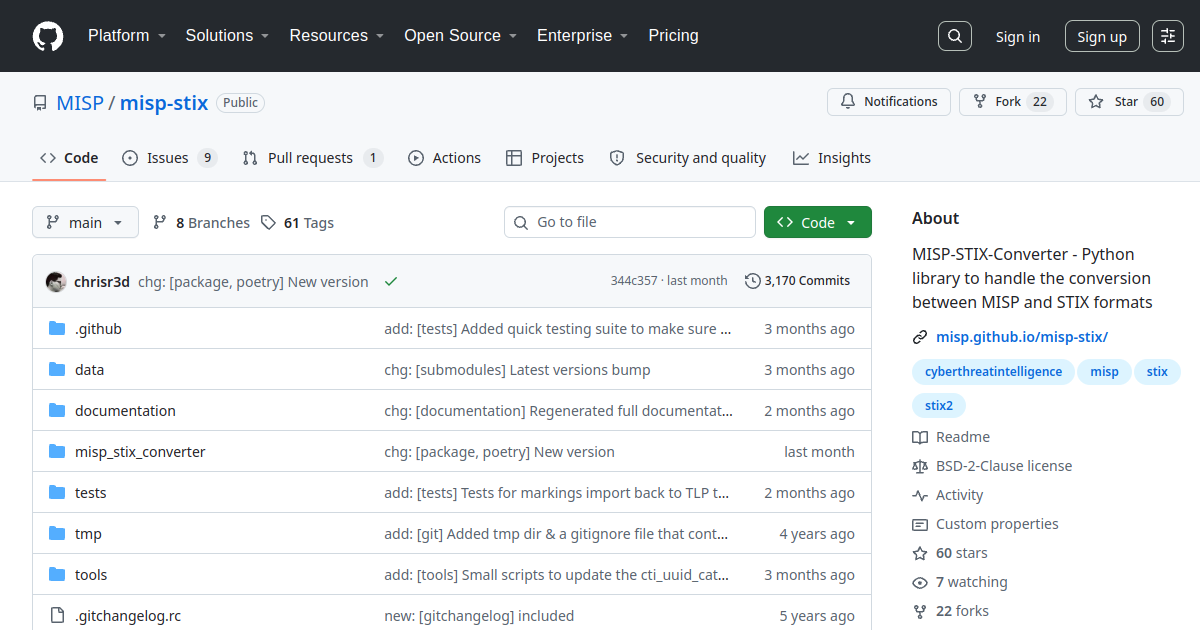View the 3,170 Commits history

point(798,281)
